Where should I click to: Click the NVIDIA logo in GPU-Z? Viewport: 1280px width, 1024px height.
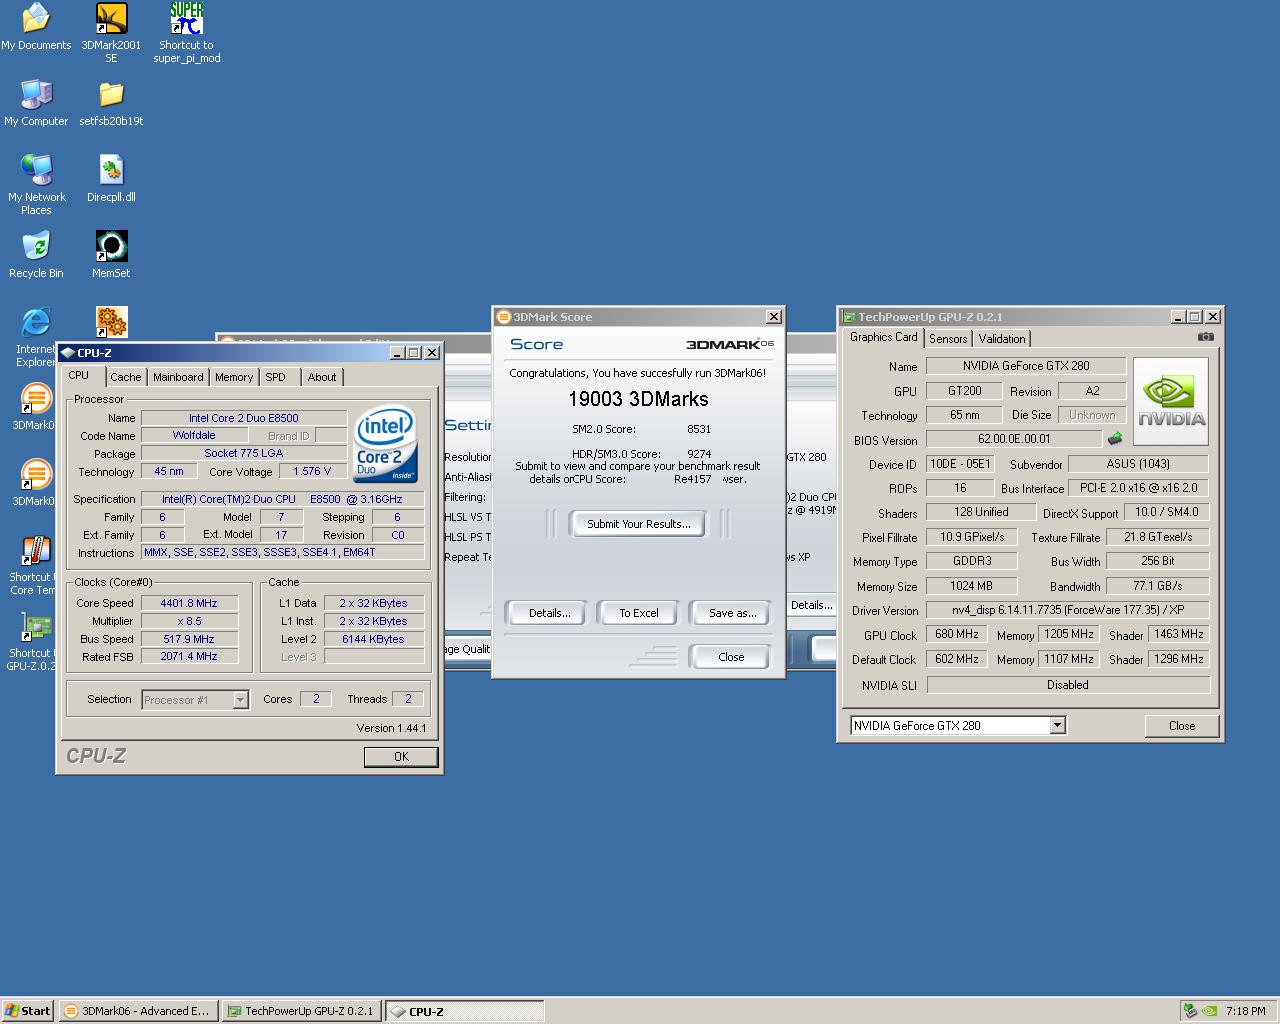[x=1171, y=401]
